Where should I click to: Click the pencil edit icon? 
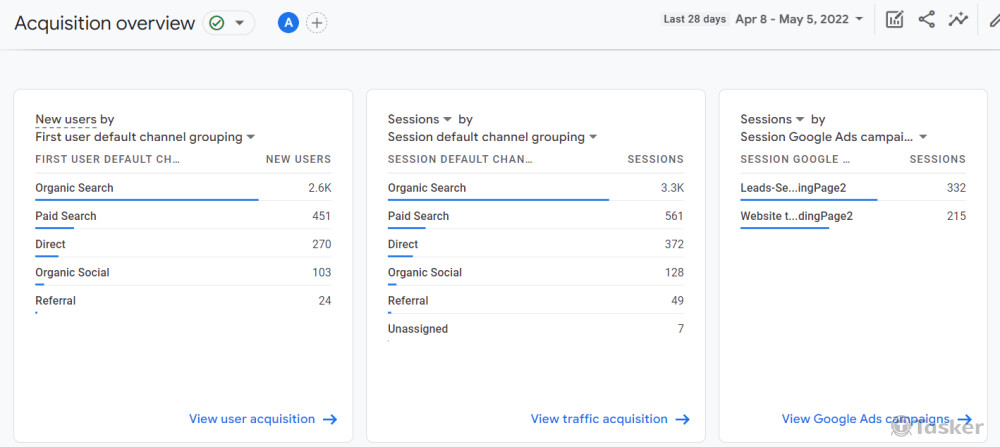(993, 19)
